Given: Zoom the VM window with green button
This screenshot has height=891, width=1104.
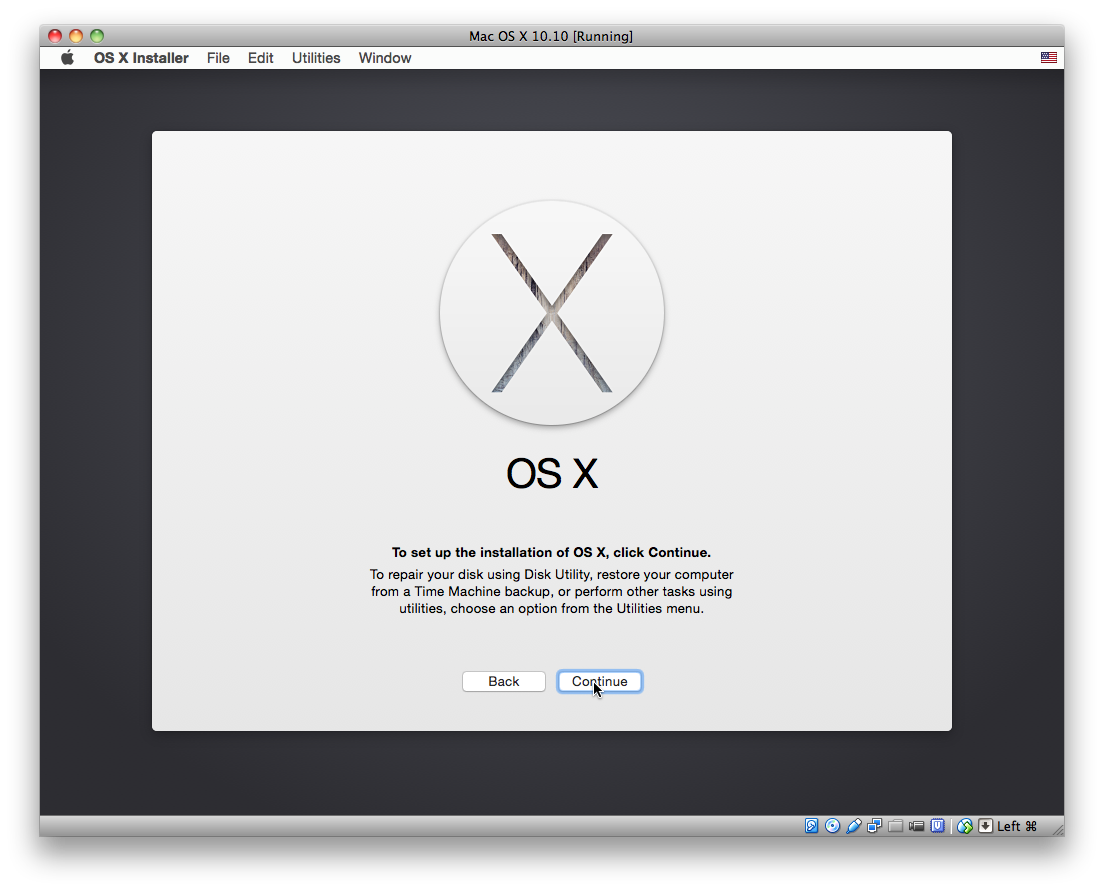Looking at the screenshot, I should tap(97, 36).
